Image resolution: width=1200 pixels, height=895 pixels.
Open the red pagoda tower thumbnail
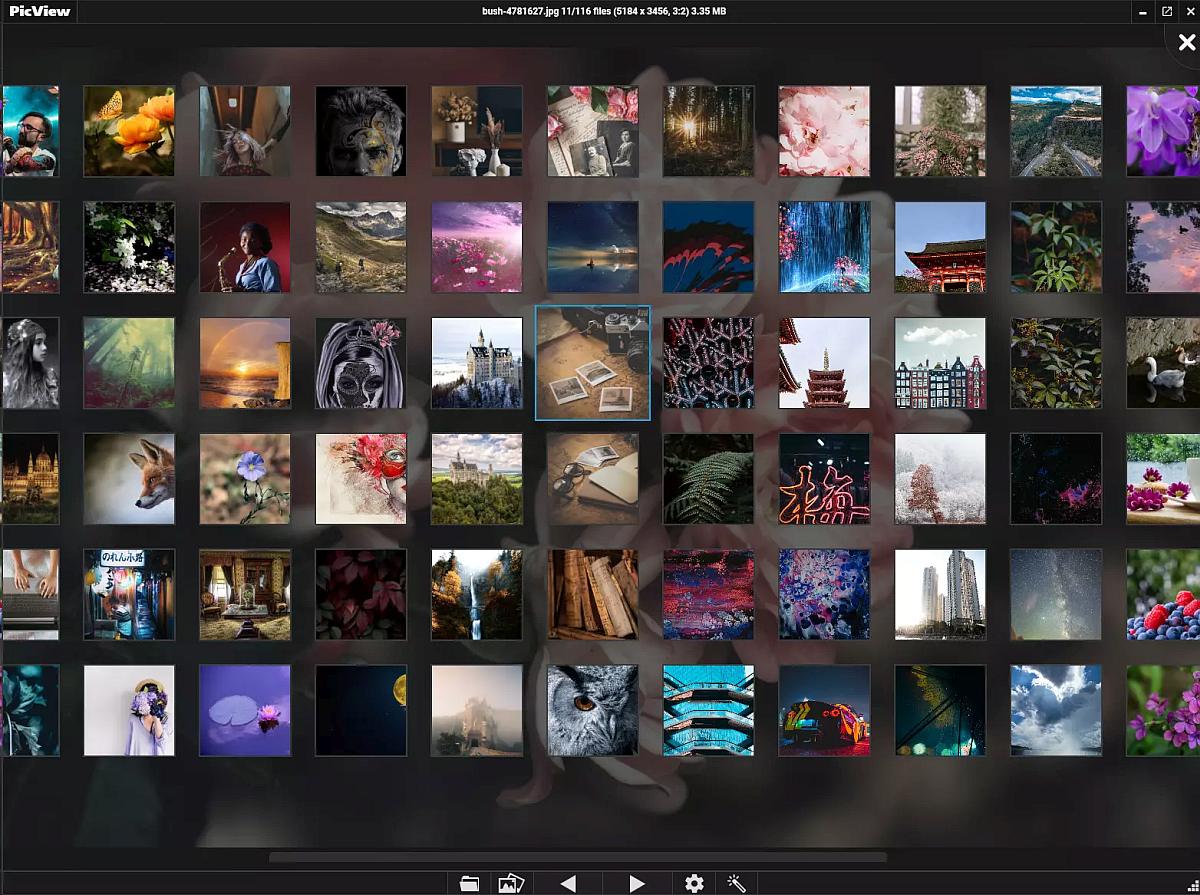point(825,363)
